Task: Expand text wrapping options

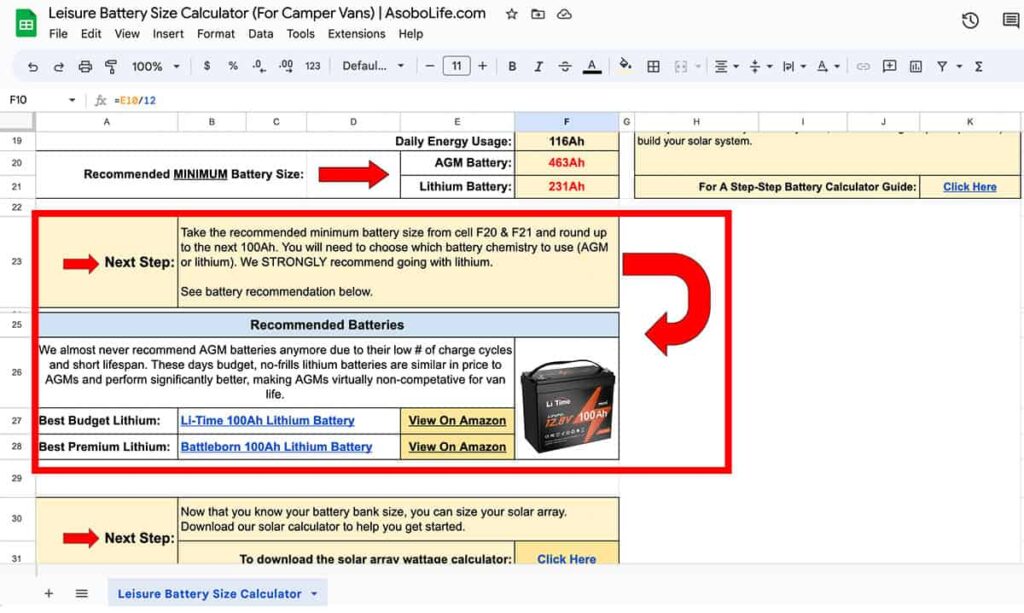Action: [803, 67]
